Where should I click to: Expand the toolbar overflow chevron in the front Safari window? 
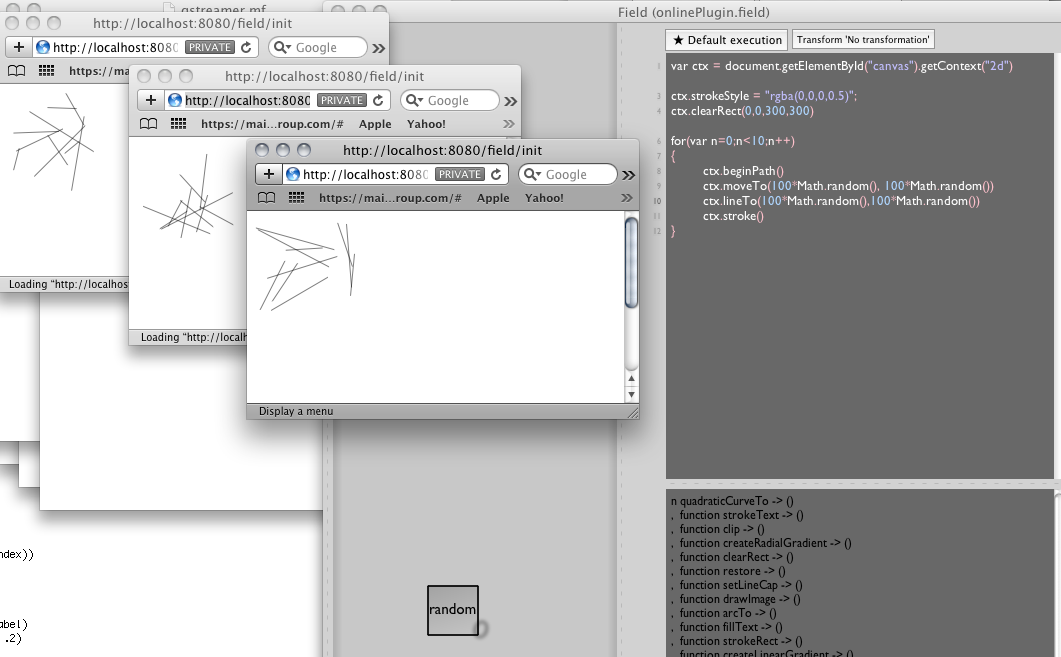click(x=629, y=175)
